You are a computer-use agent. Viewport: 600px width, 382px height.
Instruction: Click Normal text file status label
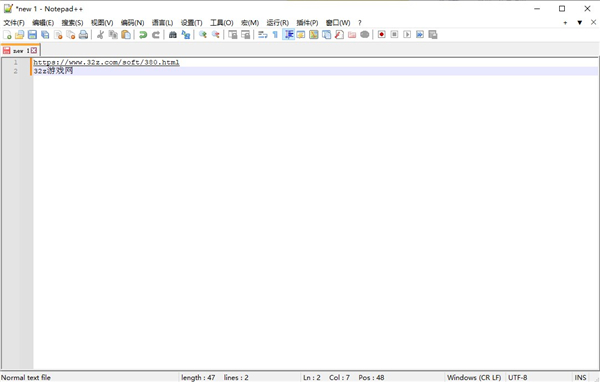[26, 377]
